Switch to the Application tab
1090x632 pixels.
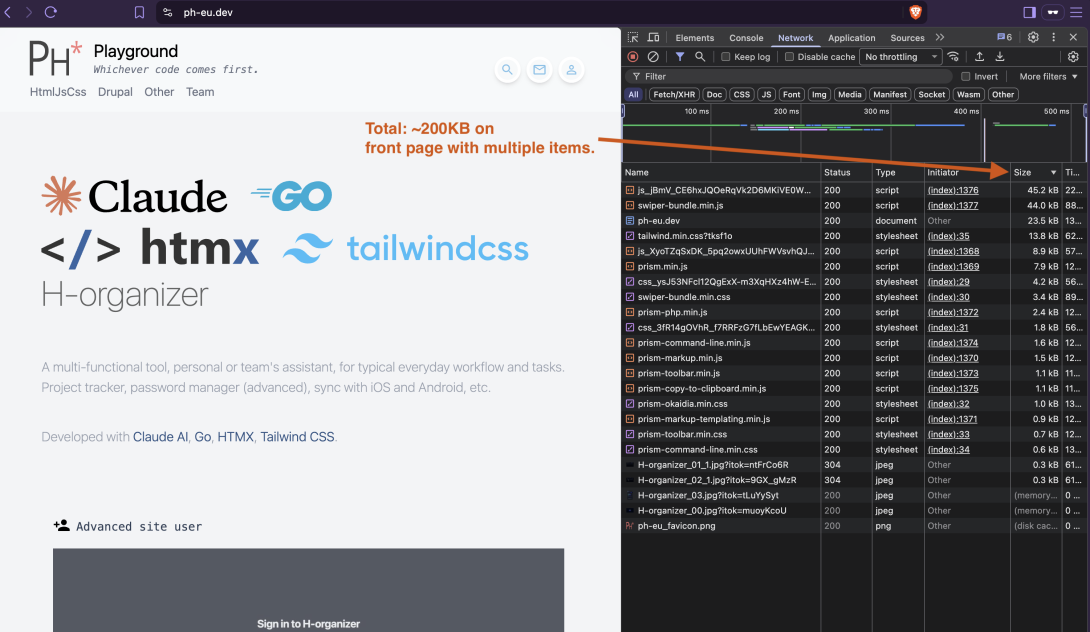click(x=852, y=38)
